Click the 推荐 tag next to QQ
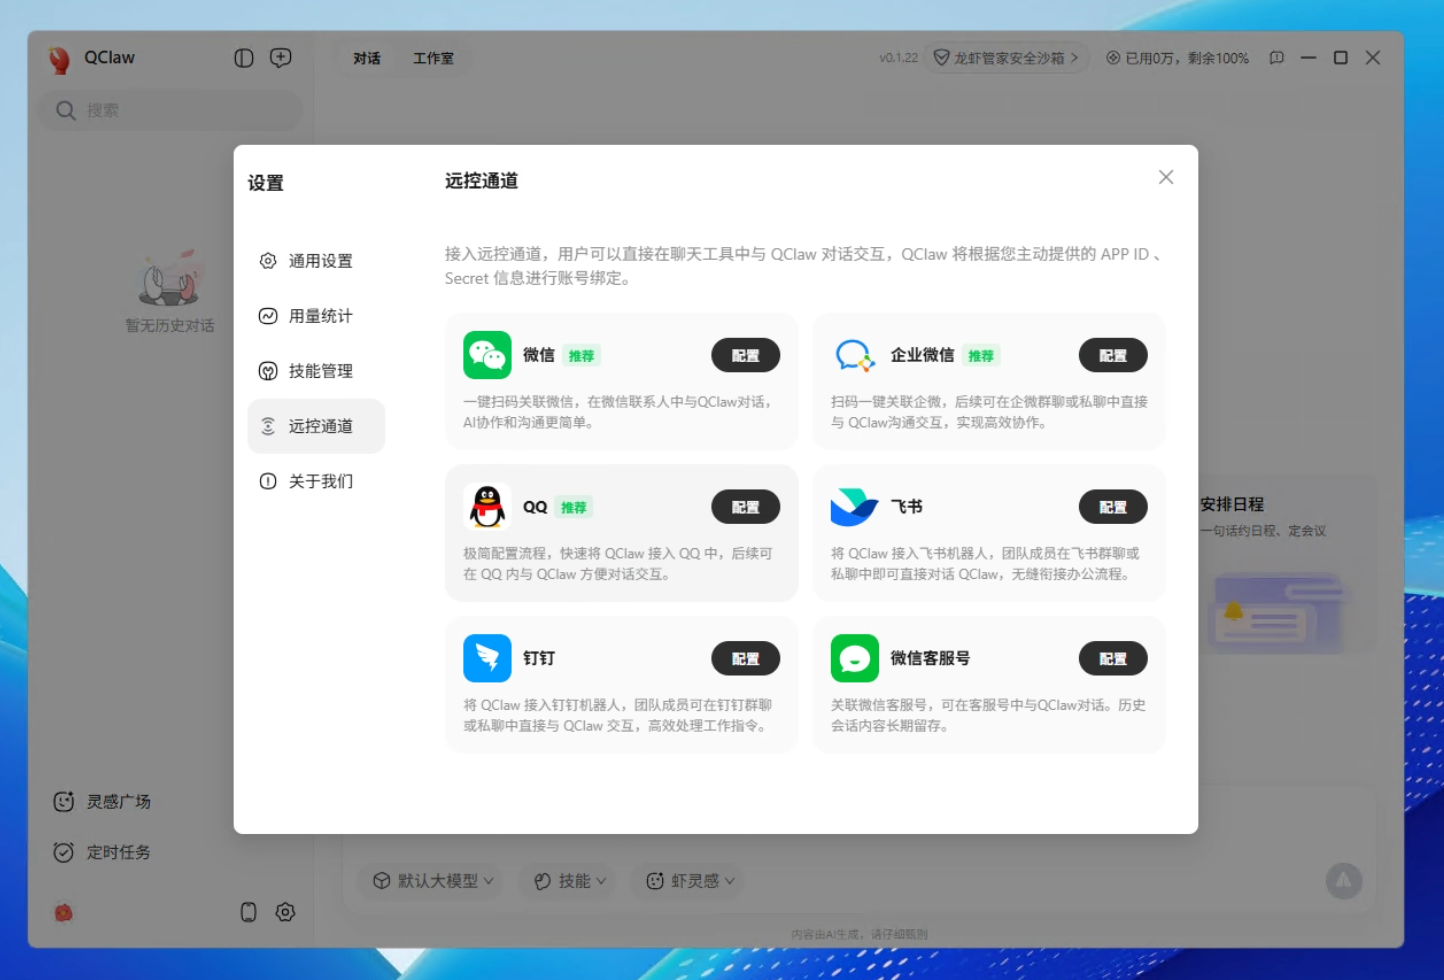The image size is (1444, 980). (574, 508)
